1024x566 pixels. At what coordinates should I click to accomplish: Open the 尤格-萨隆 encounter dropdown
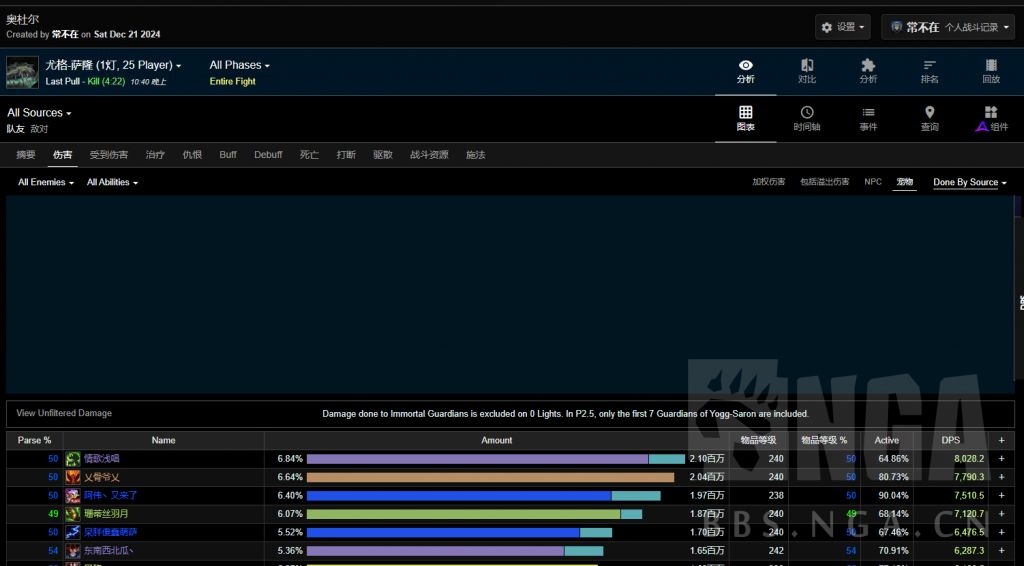click(113, 65)
